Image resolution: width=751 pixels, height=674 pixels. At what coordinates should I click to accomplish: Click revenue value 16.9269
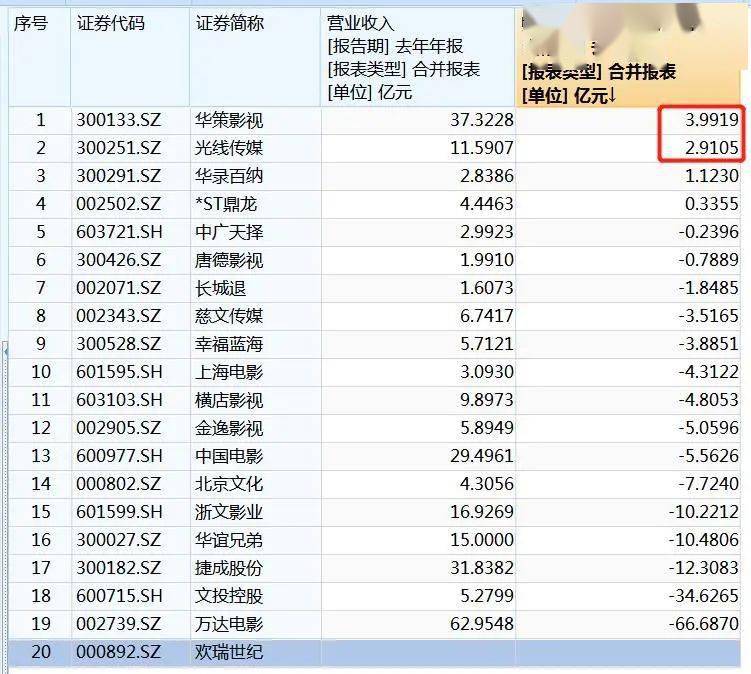[x=481, y=512]
